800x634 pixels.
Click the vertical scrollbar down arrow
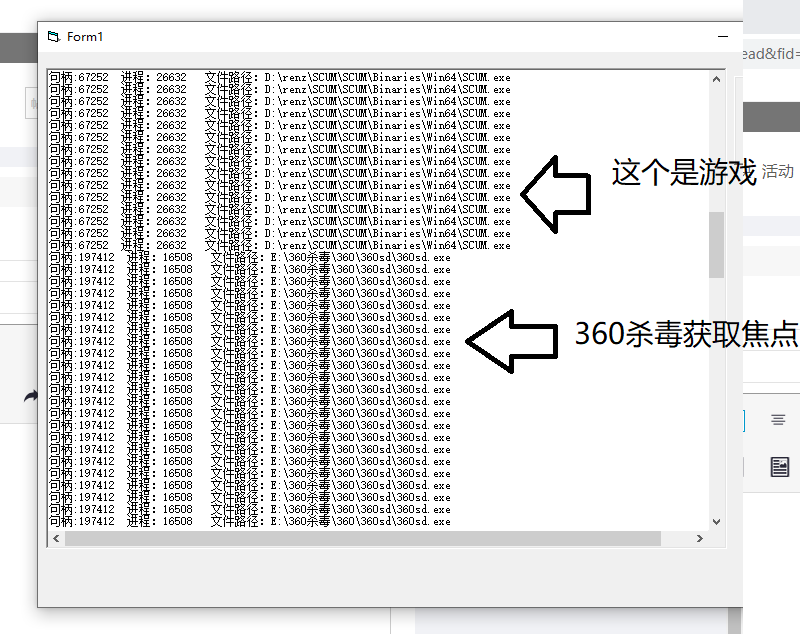click(716, 521)
